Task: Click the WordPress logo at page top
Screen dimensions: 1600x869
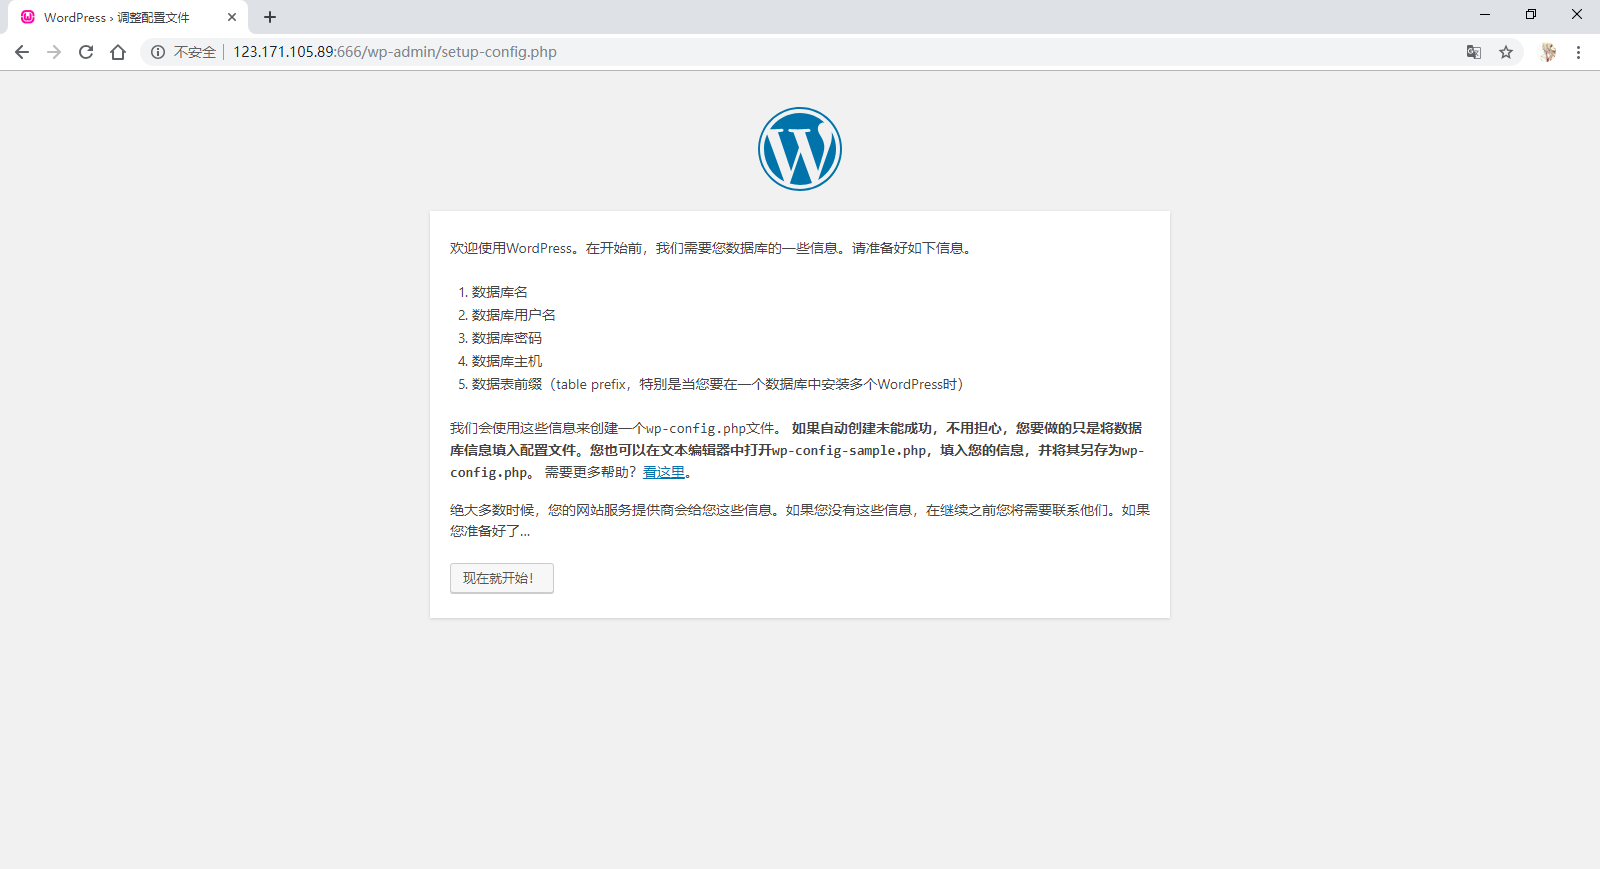Action: (800, 149)
